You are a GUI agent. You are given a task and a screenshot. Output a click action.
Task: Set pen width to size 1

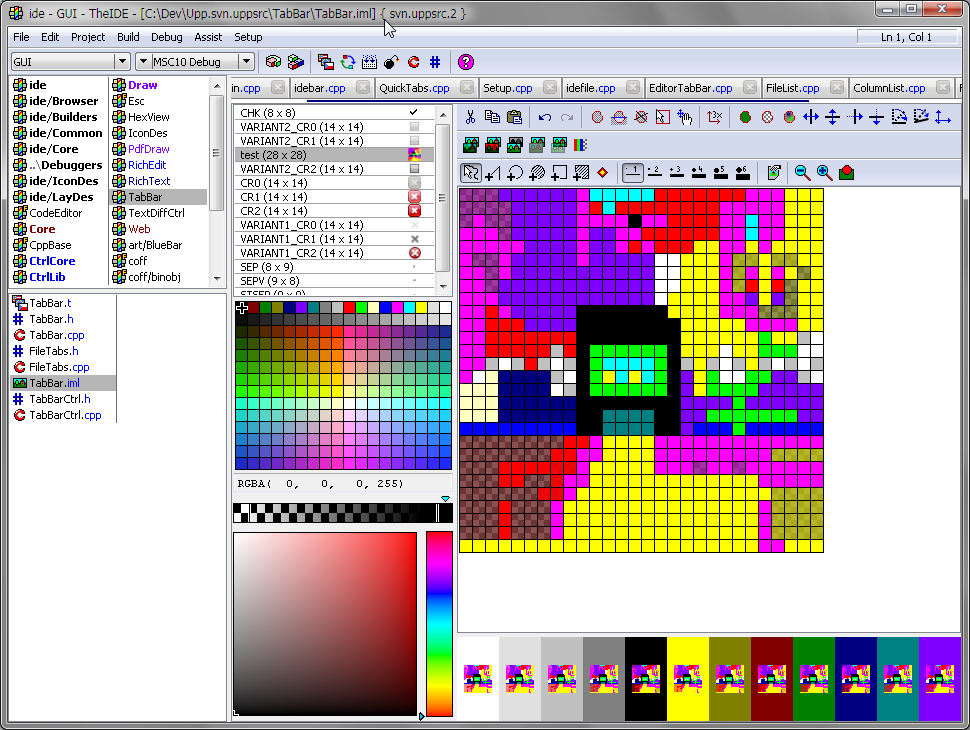(x=632, y=172)
